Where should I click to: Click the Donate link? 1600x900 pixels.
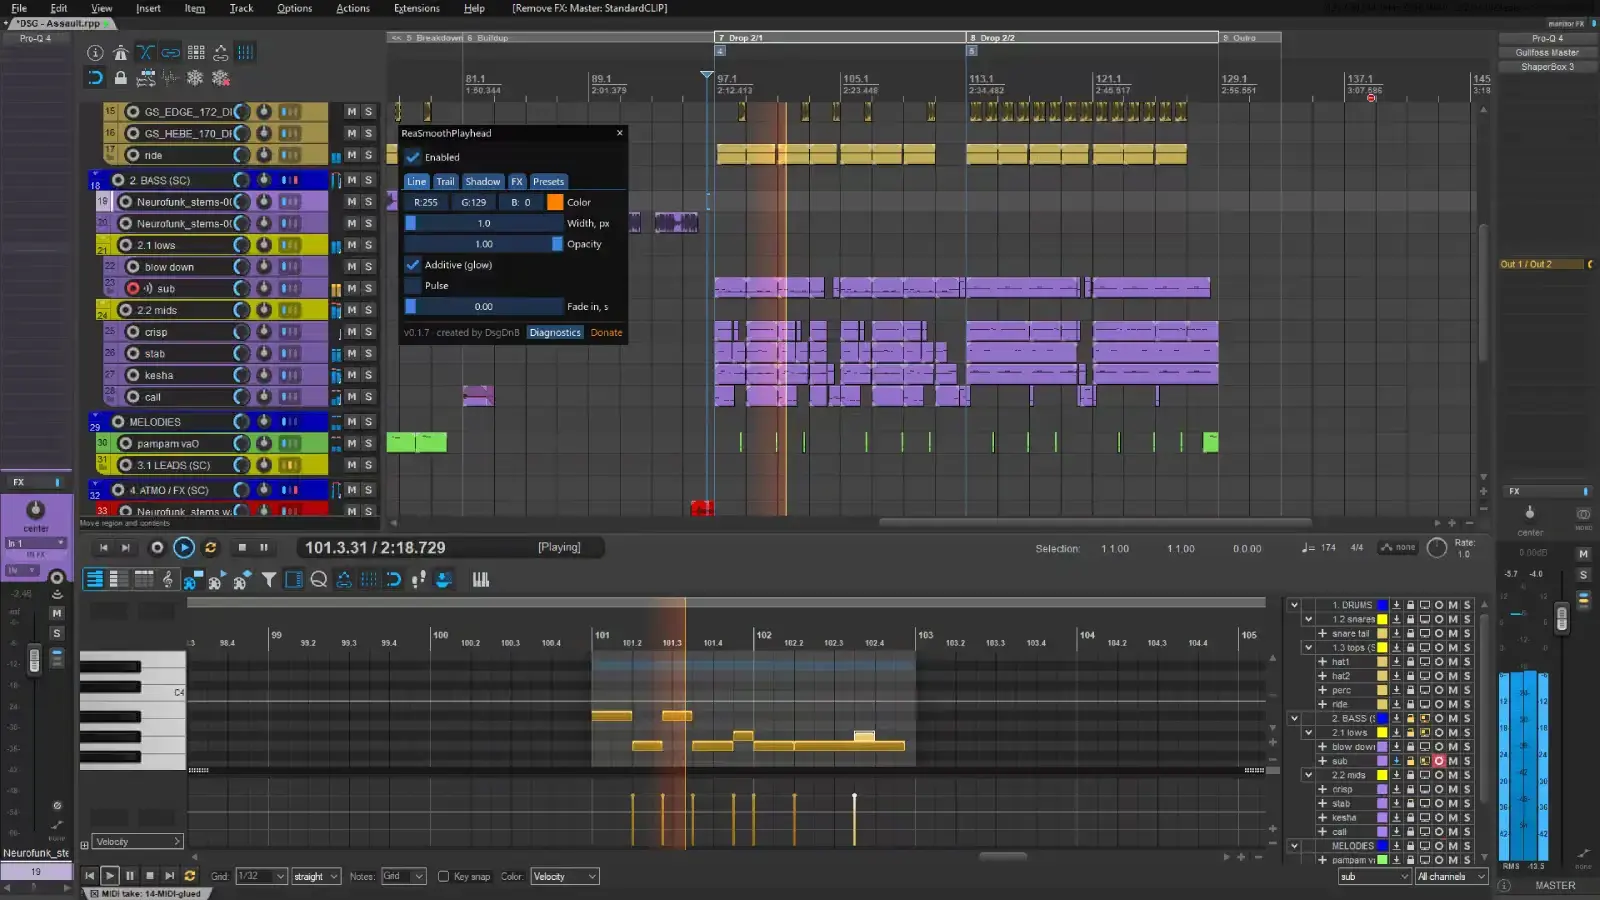606,333
